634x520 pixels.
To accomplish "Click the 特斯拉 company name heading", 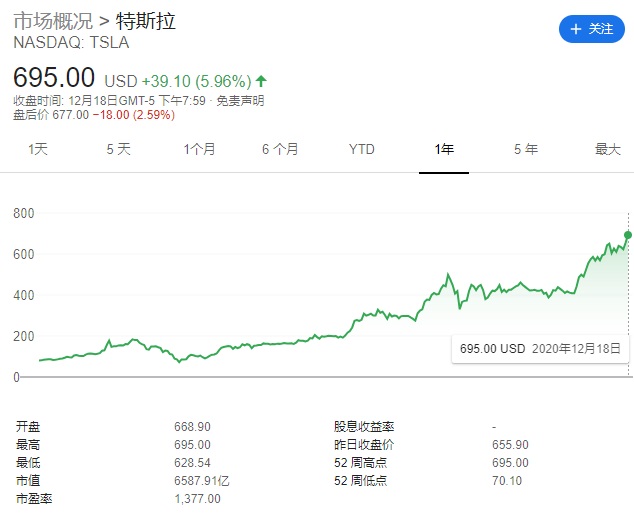I will 146,21.
